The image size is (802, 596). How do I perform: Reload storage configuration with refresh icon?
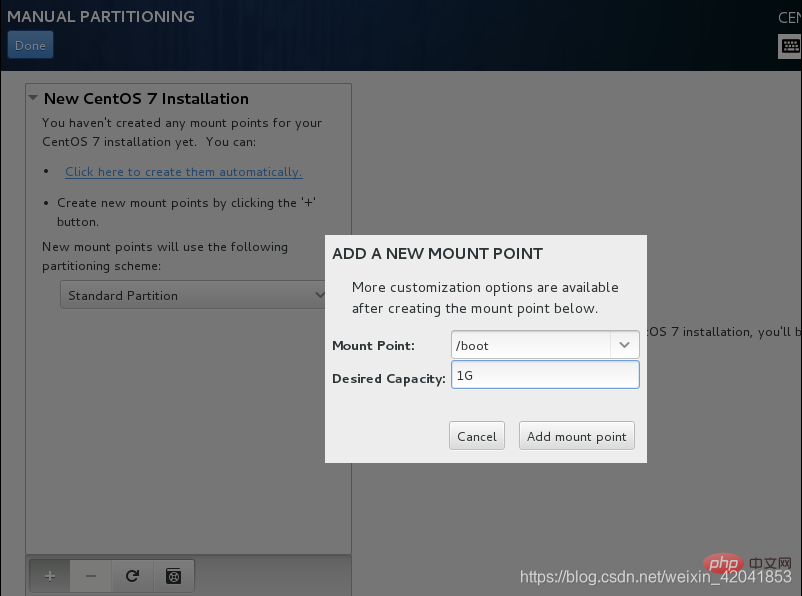click(x=132, y=576)
